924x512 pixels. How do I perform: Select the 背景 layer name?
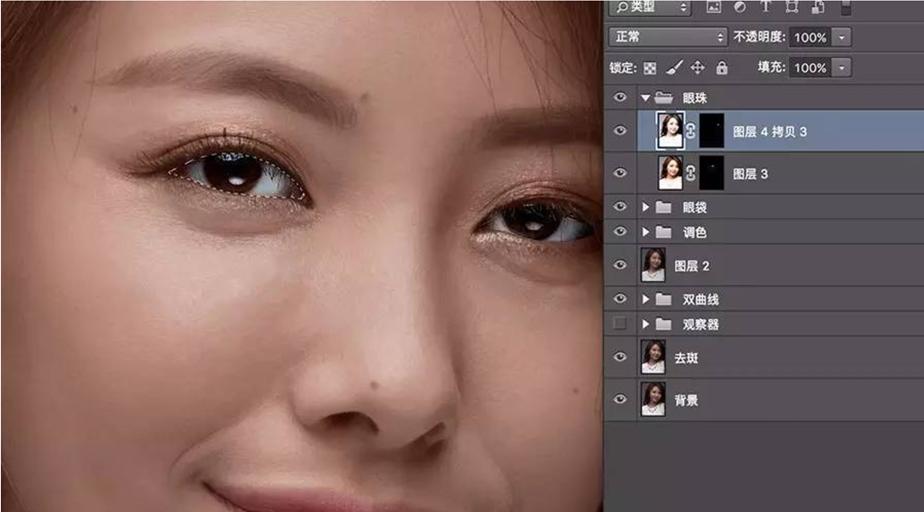click(686, 401)
